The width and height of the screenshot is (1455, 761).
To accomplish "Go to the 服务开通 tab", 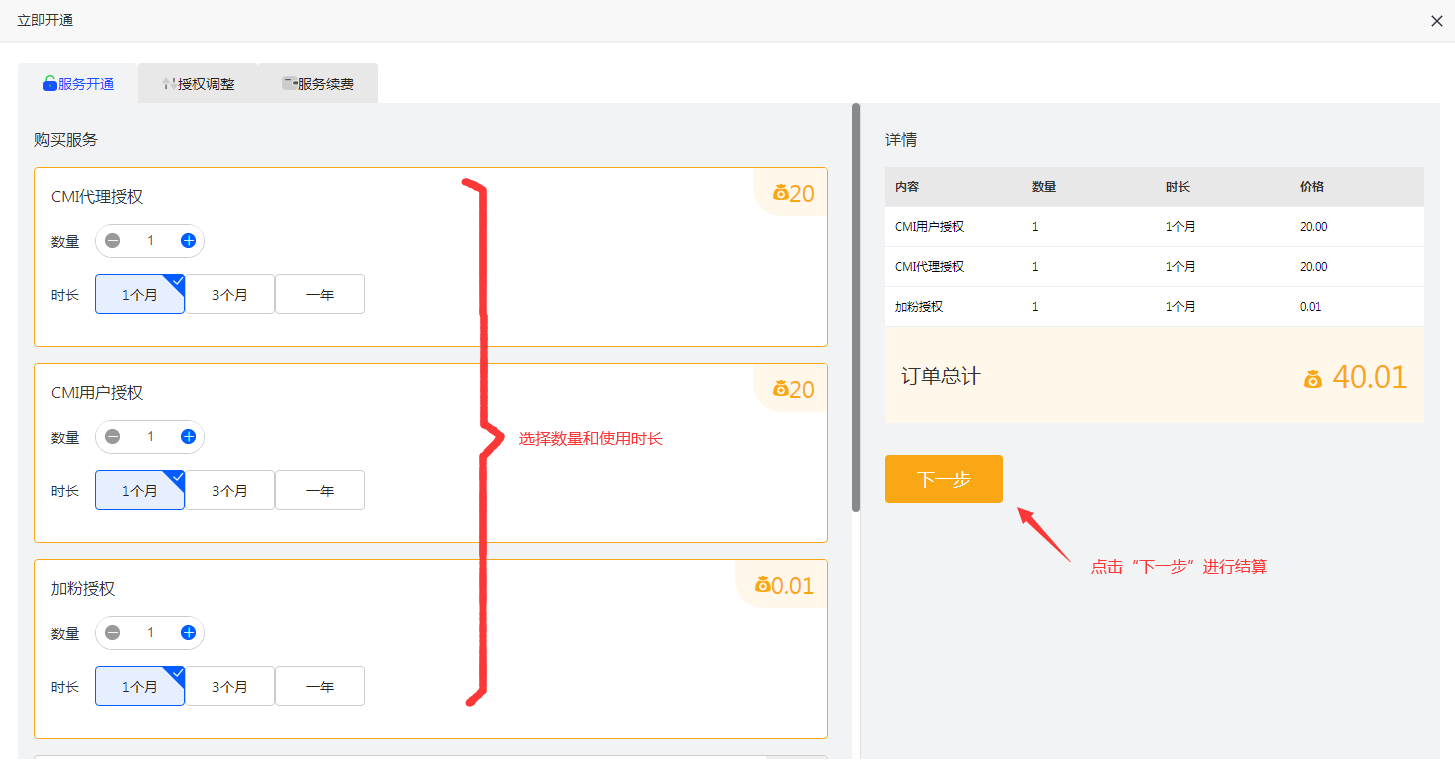I will 78,84.
